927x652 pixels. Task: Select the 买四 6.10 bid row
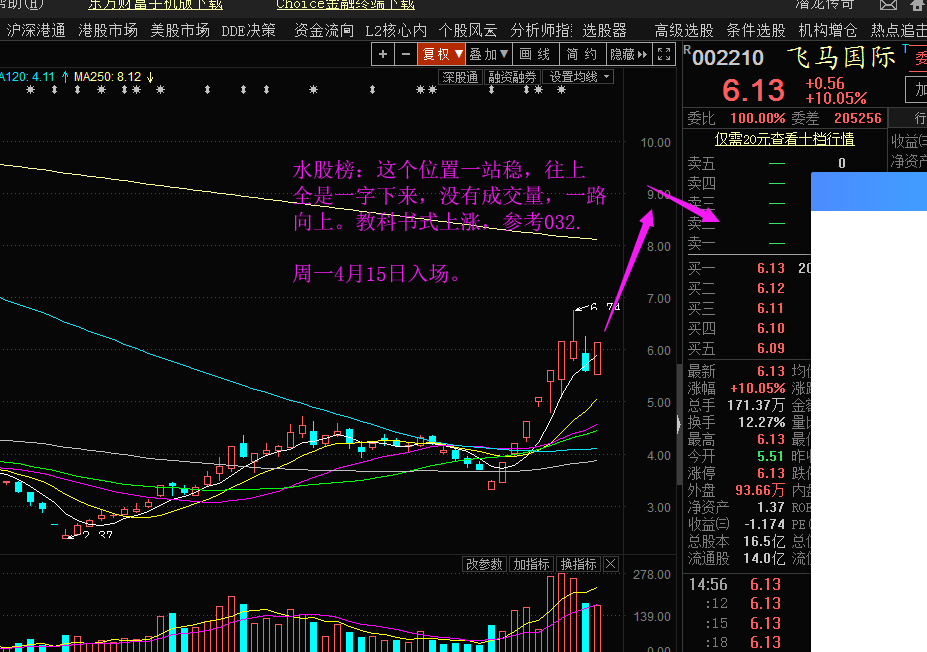tap(748, 329)
